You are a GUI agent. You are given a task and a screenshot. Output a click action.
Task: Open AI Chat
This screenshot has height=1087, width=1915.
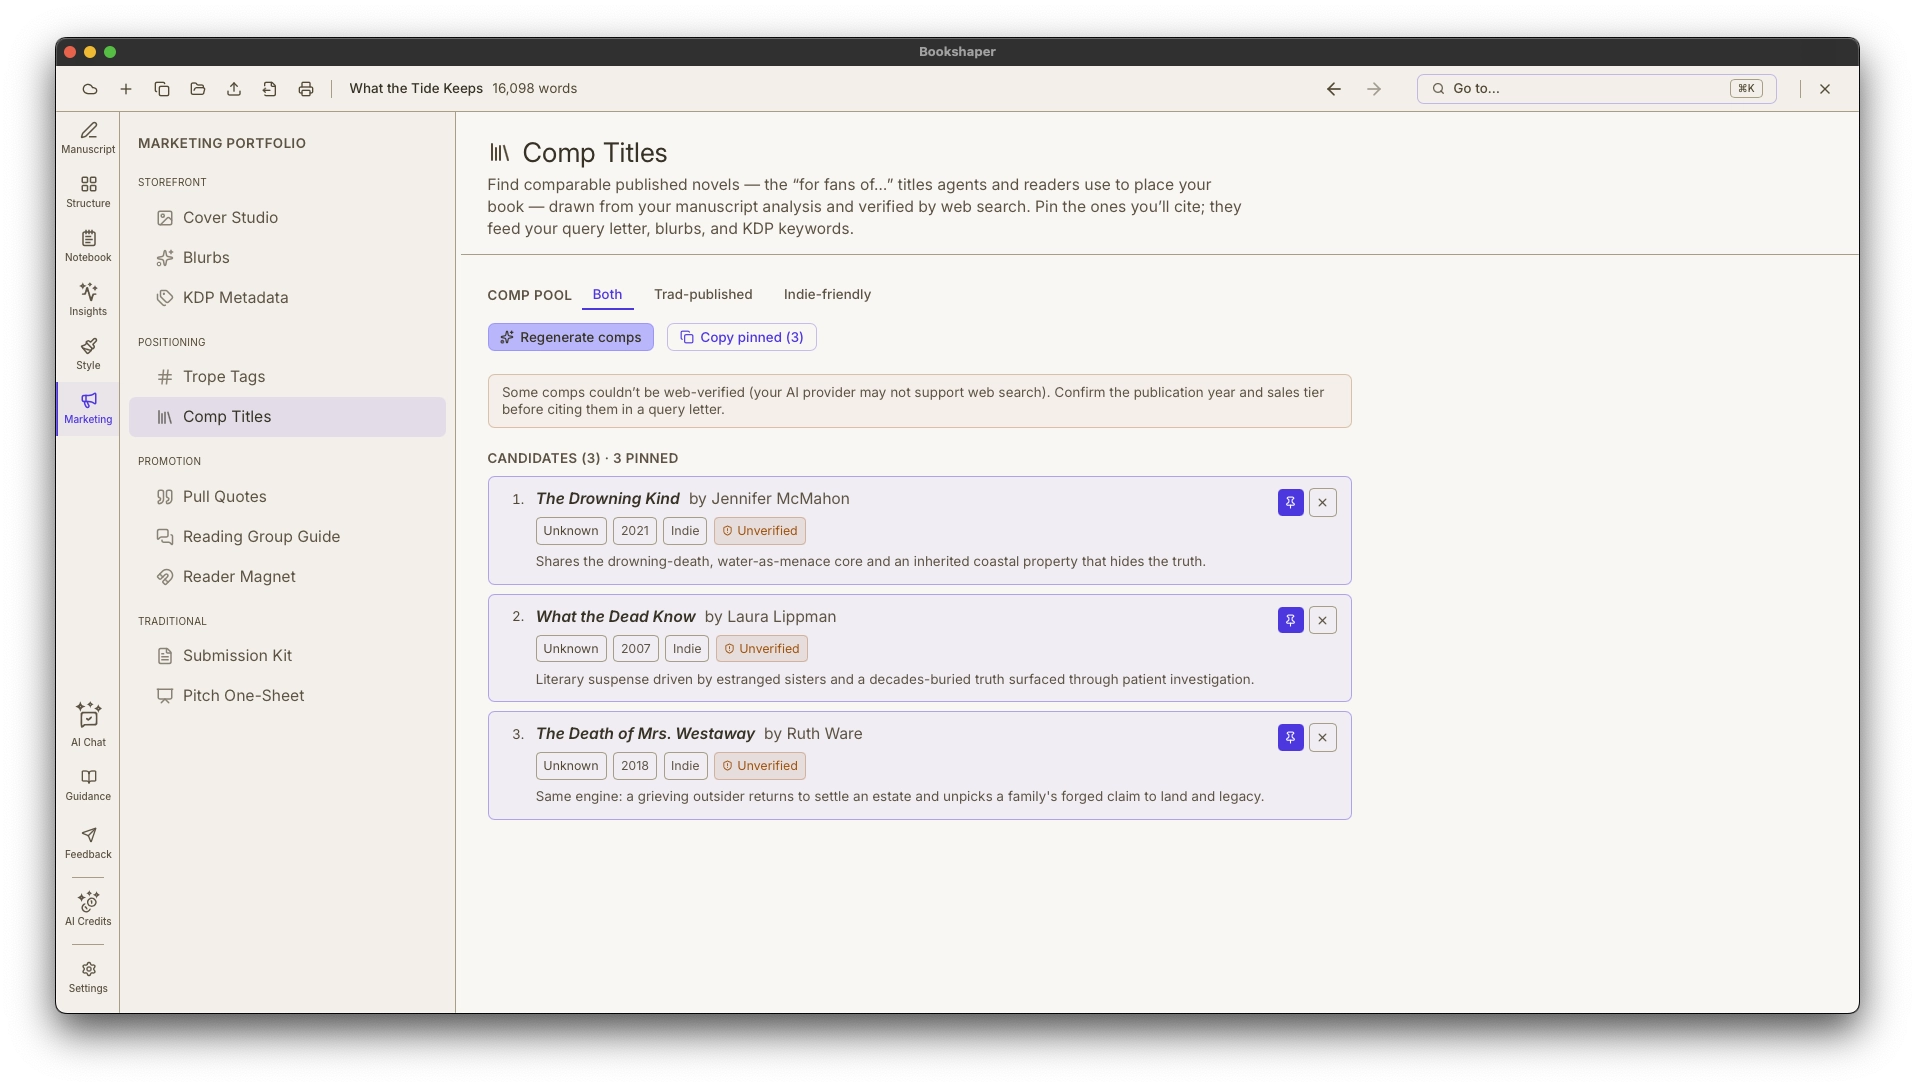point(88,725)
